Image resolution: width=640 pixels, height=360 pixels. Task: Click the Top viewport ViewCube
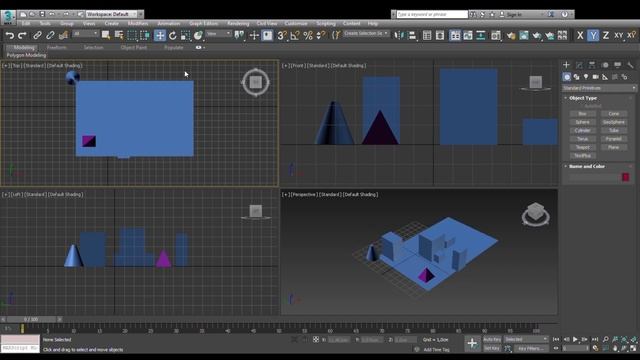(x=256, y=82)
